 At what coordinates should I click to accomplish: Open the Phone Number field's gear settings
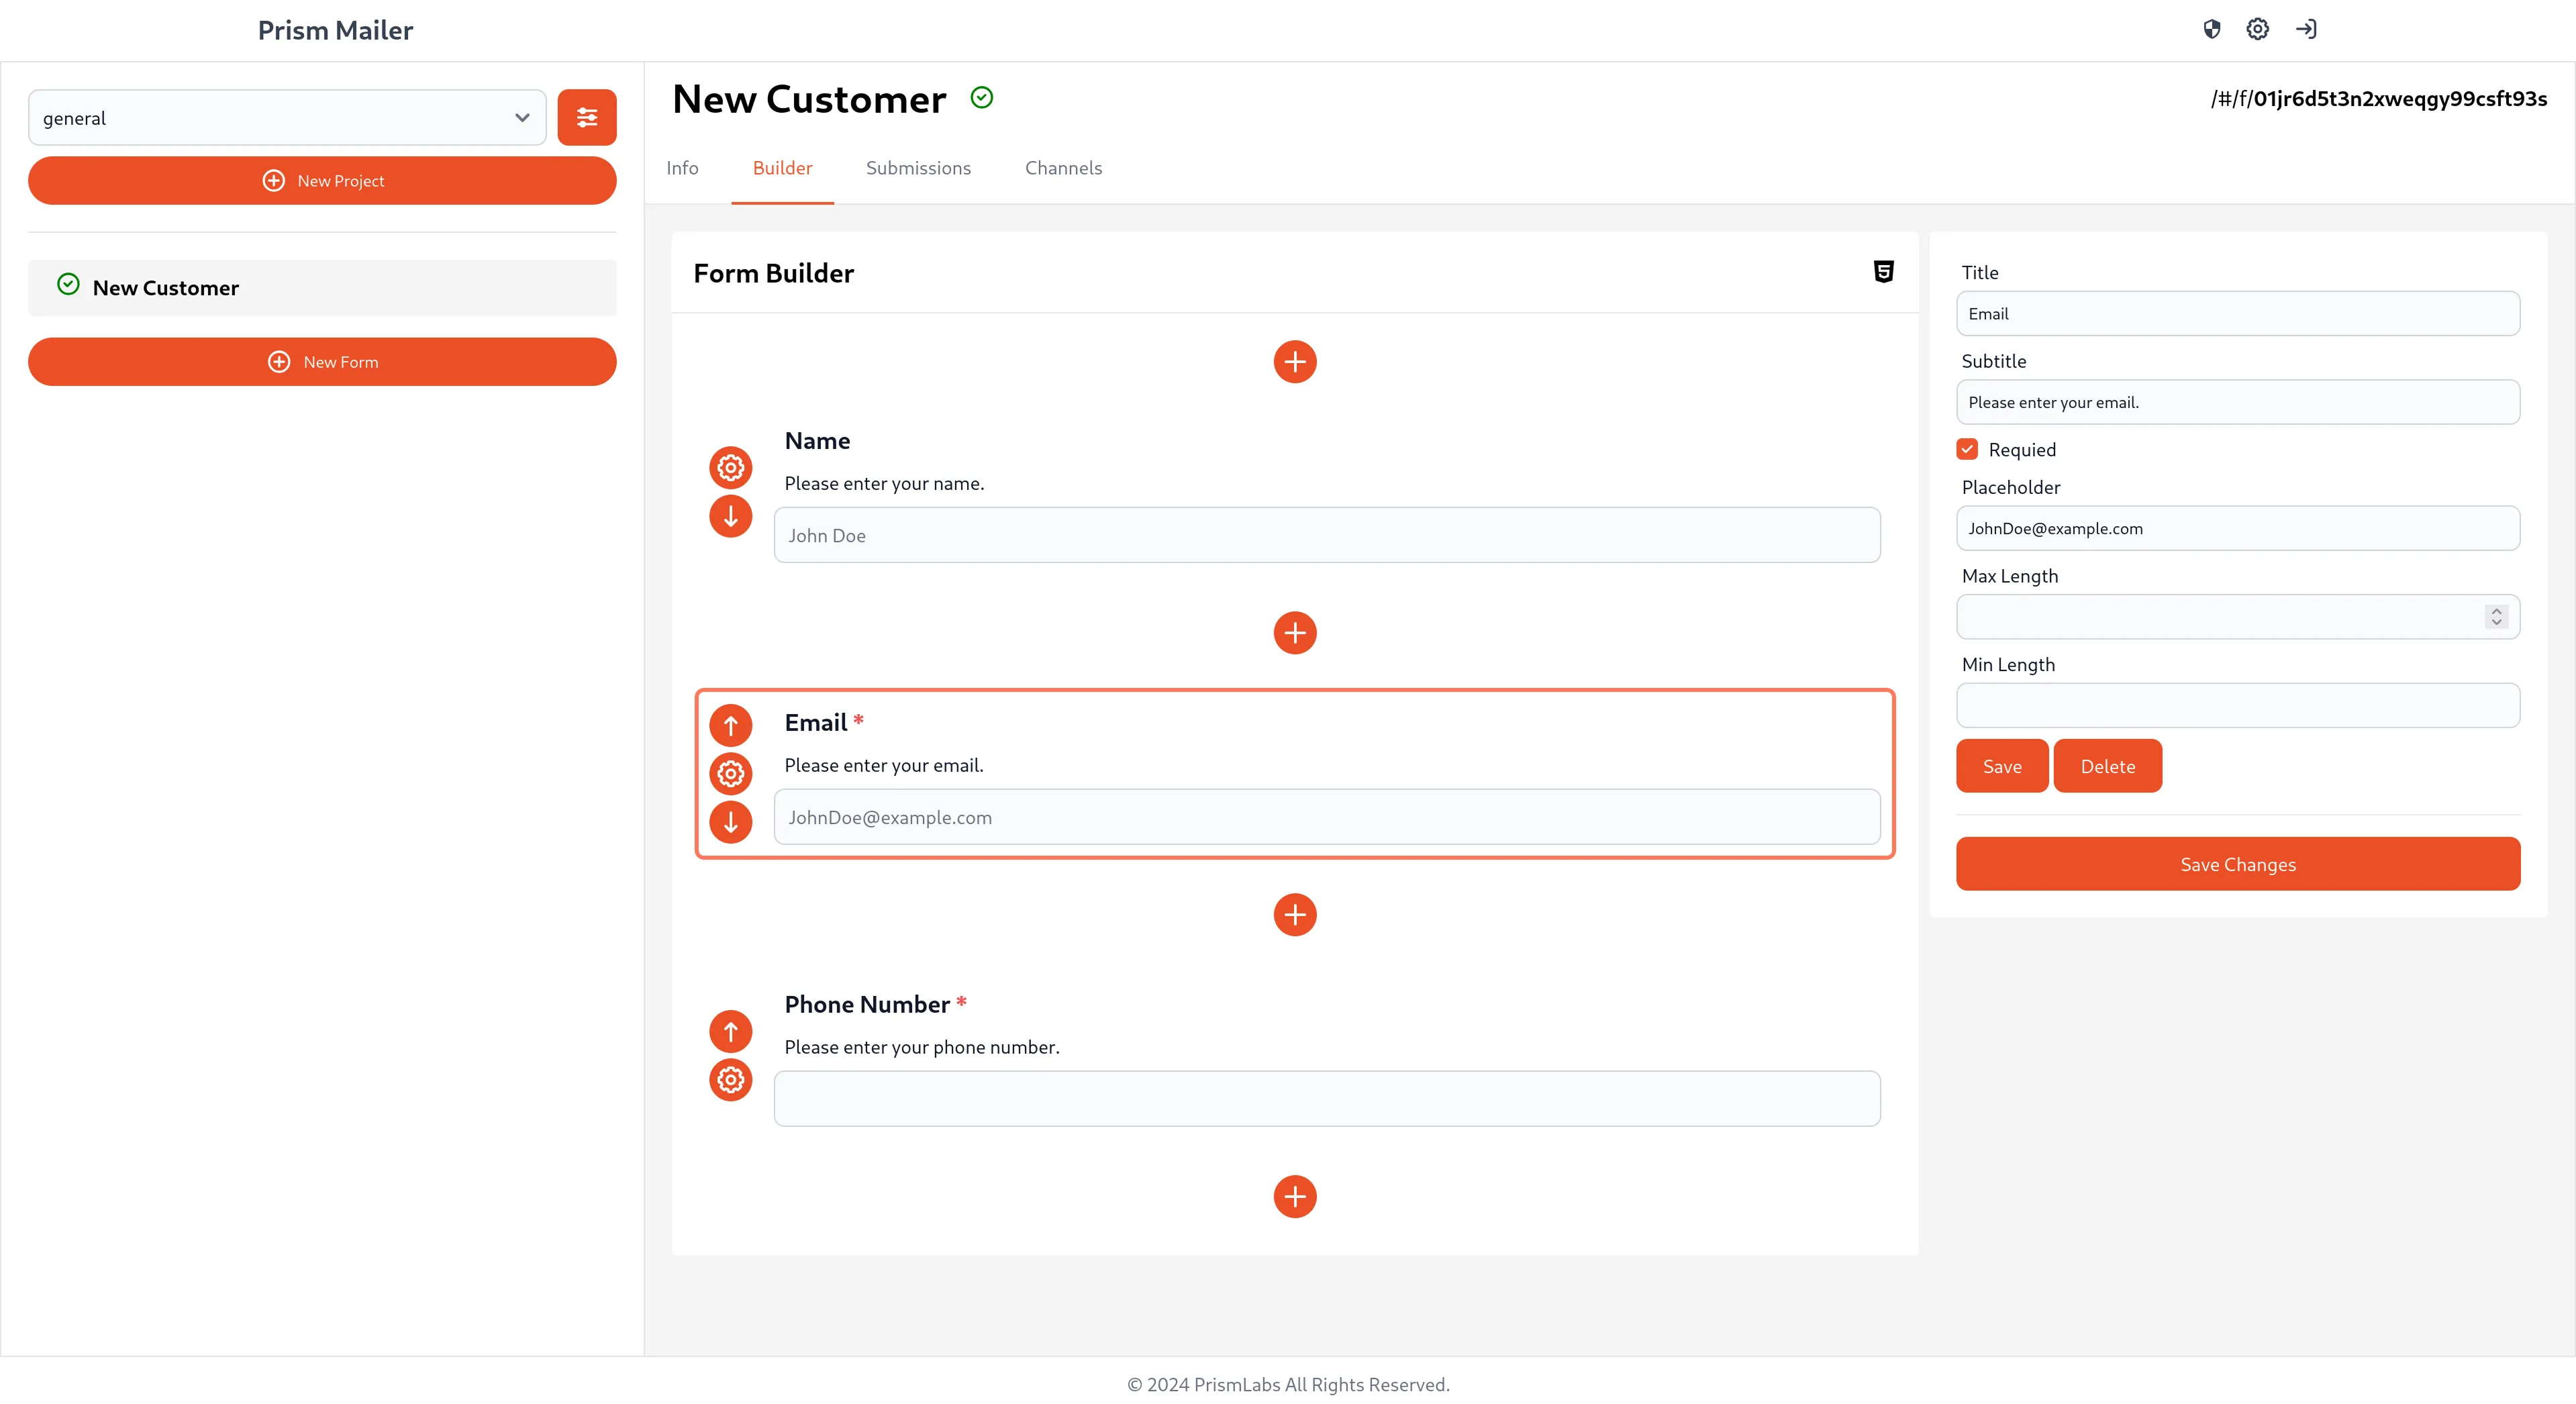731,1080
